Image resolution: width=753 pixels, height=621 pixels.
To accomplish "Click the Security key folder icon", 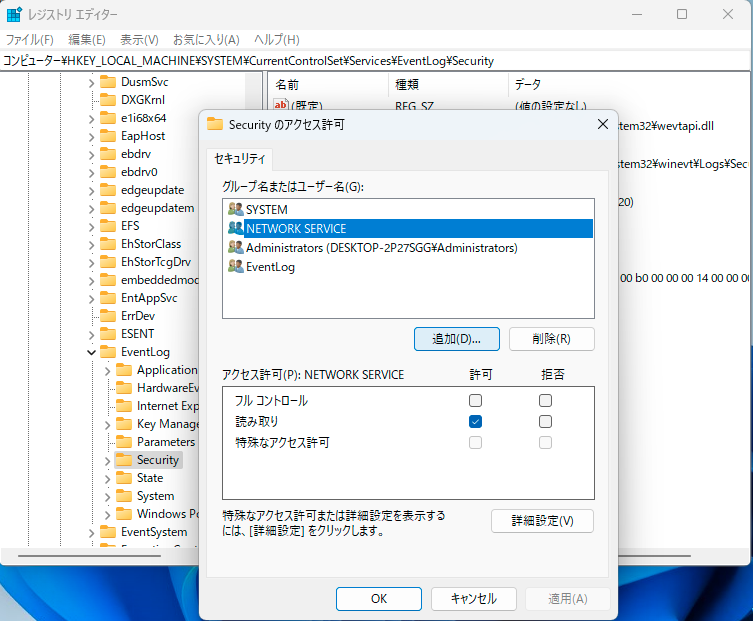I will click(x=124, y=460).
